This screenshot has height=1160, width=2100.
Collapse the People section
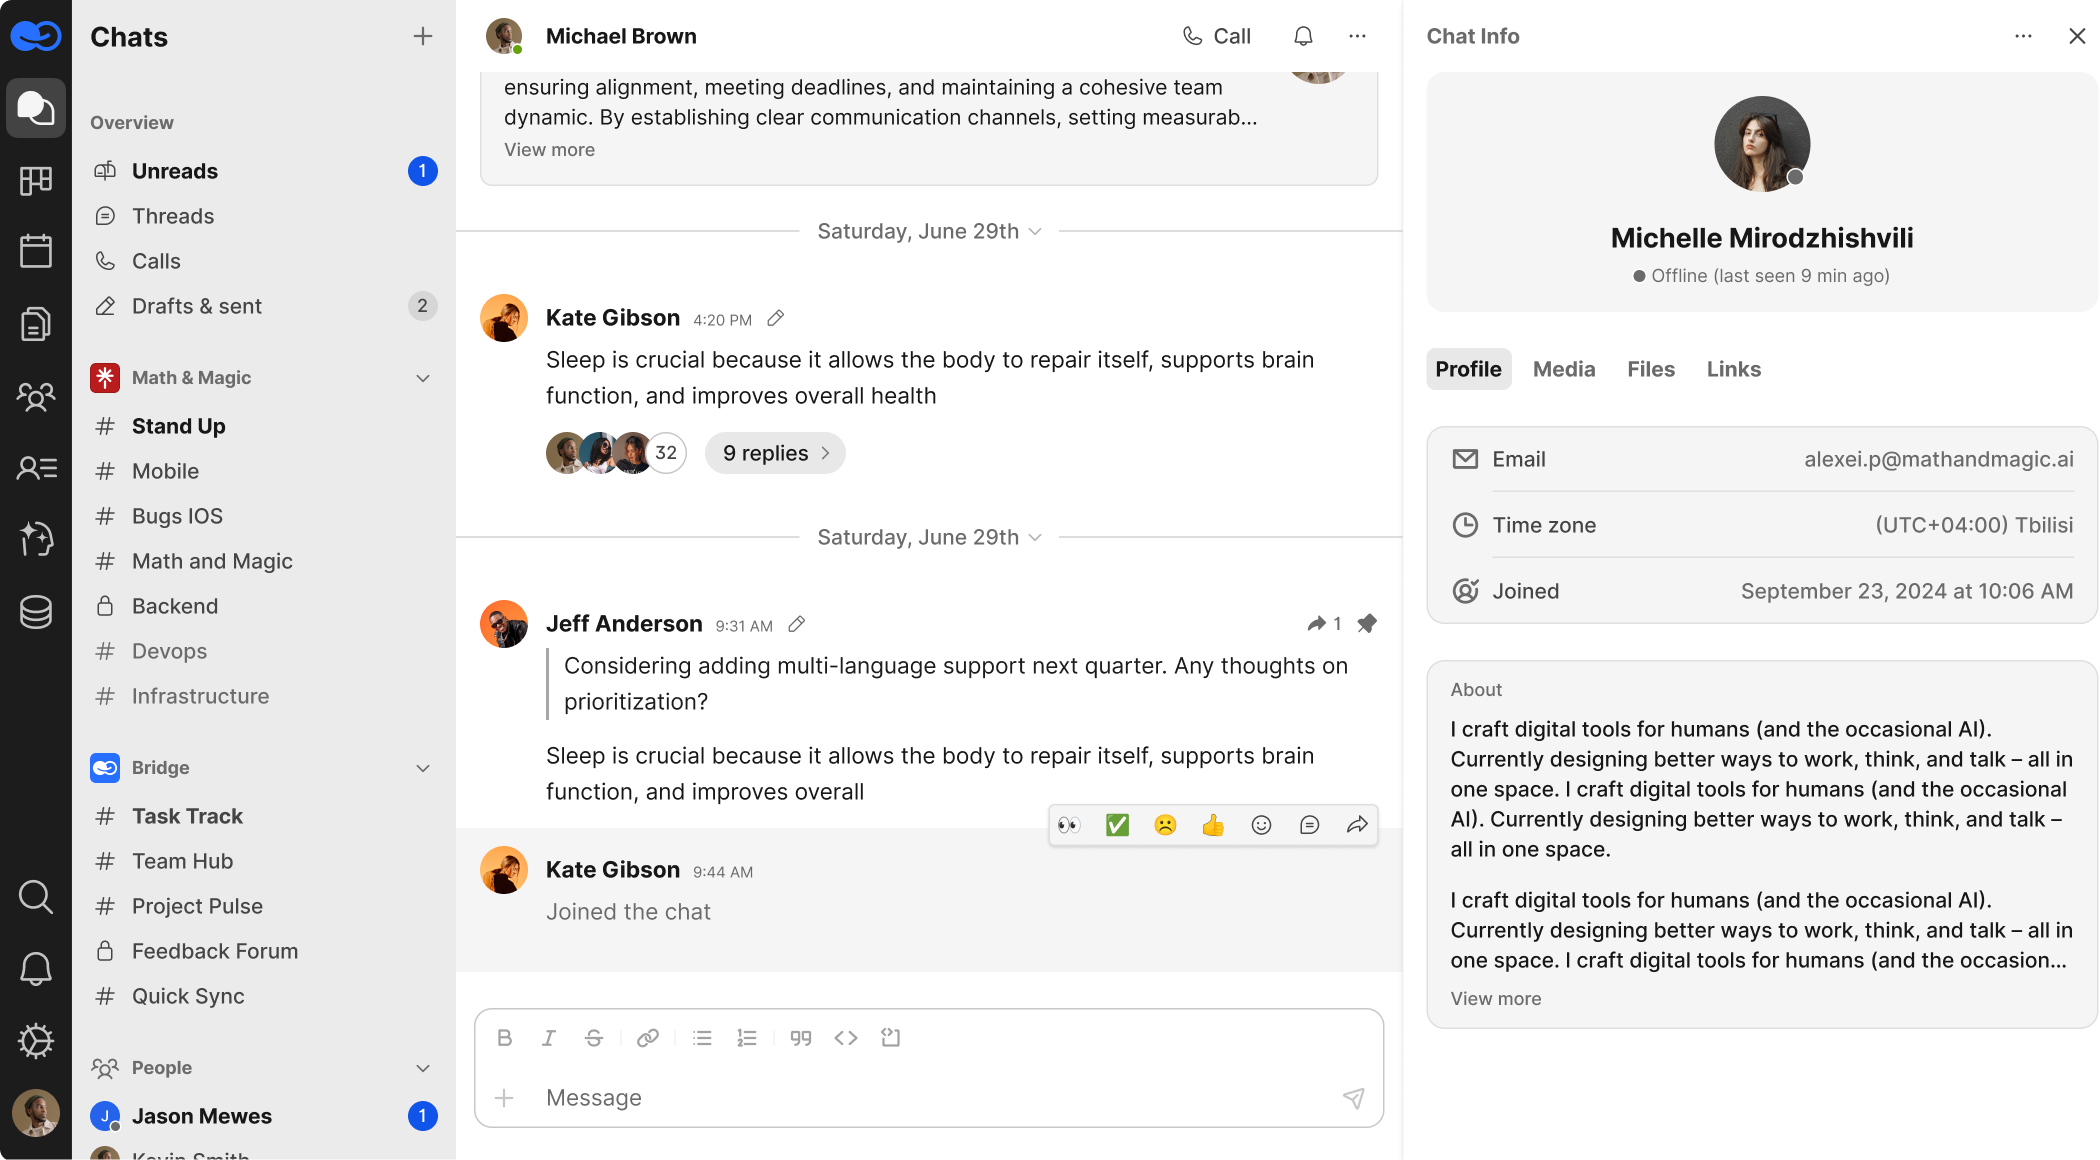[x=423, y=1068]
